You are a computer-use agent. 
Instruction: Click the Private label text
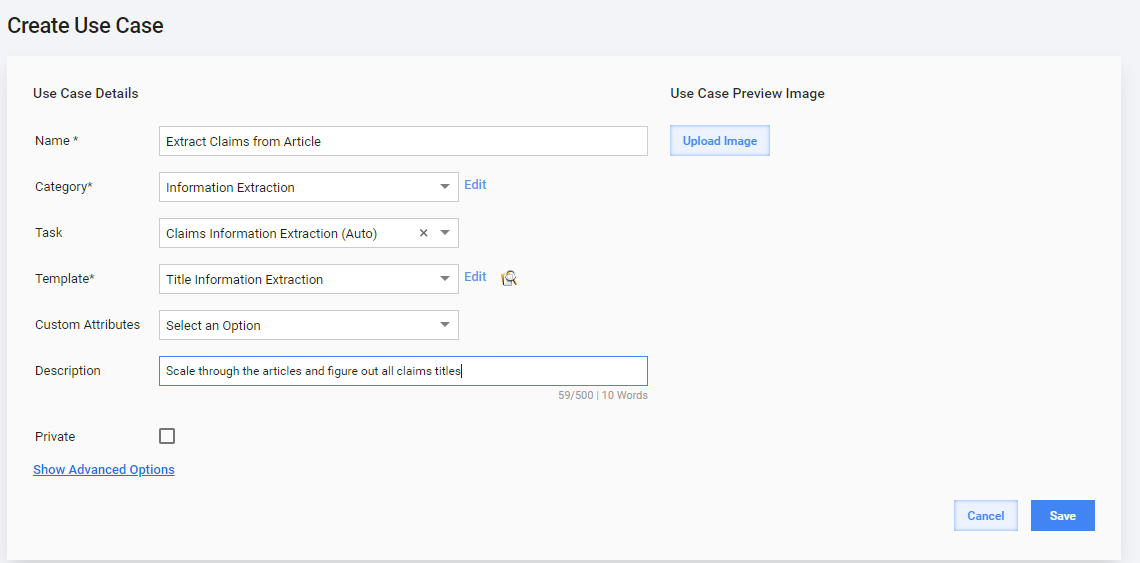pyautogui.click(x=55, y=437)
